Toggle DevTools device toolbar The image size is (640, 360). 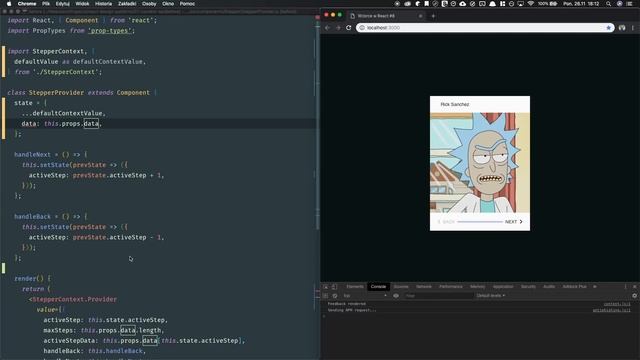pyautogui.click(x=334, y=287)
